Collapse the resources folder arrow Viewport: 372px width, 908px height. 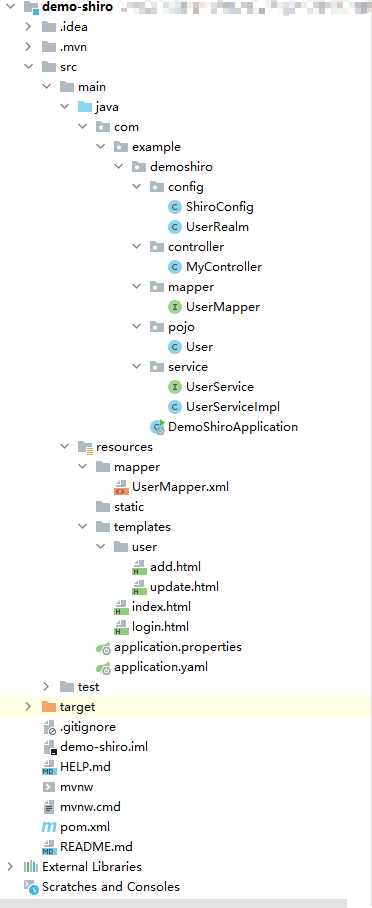coord(64,447)
